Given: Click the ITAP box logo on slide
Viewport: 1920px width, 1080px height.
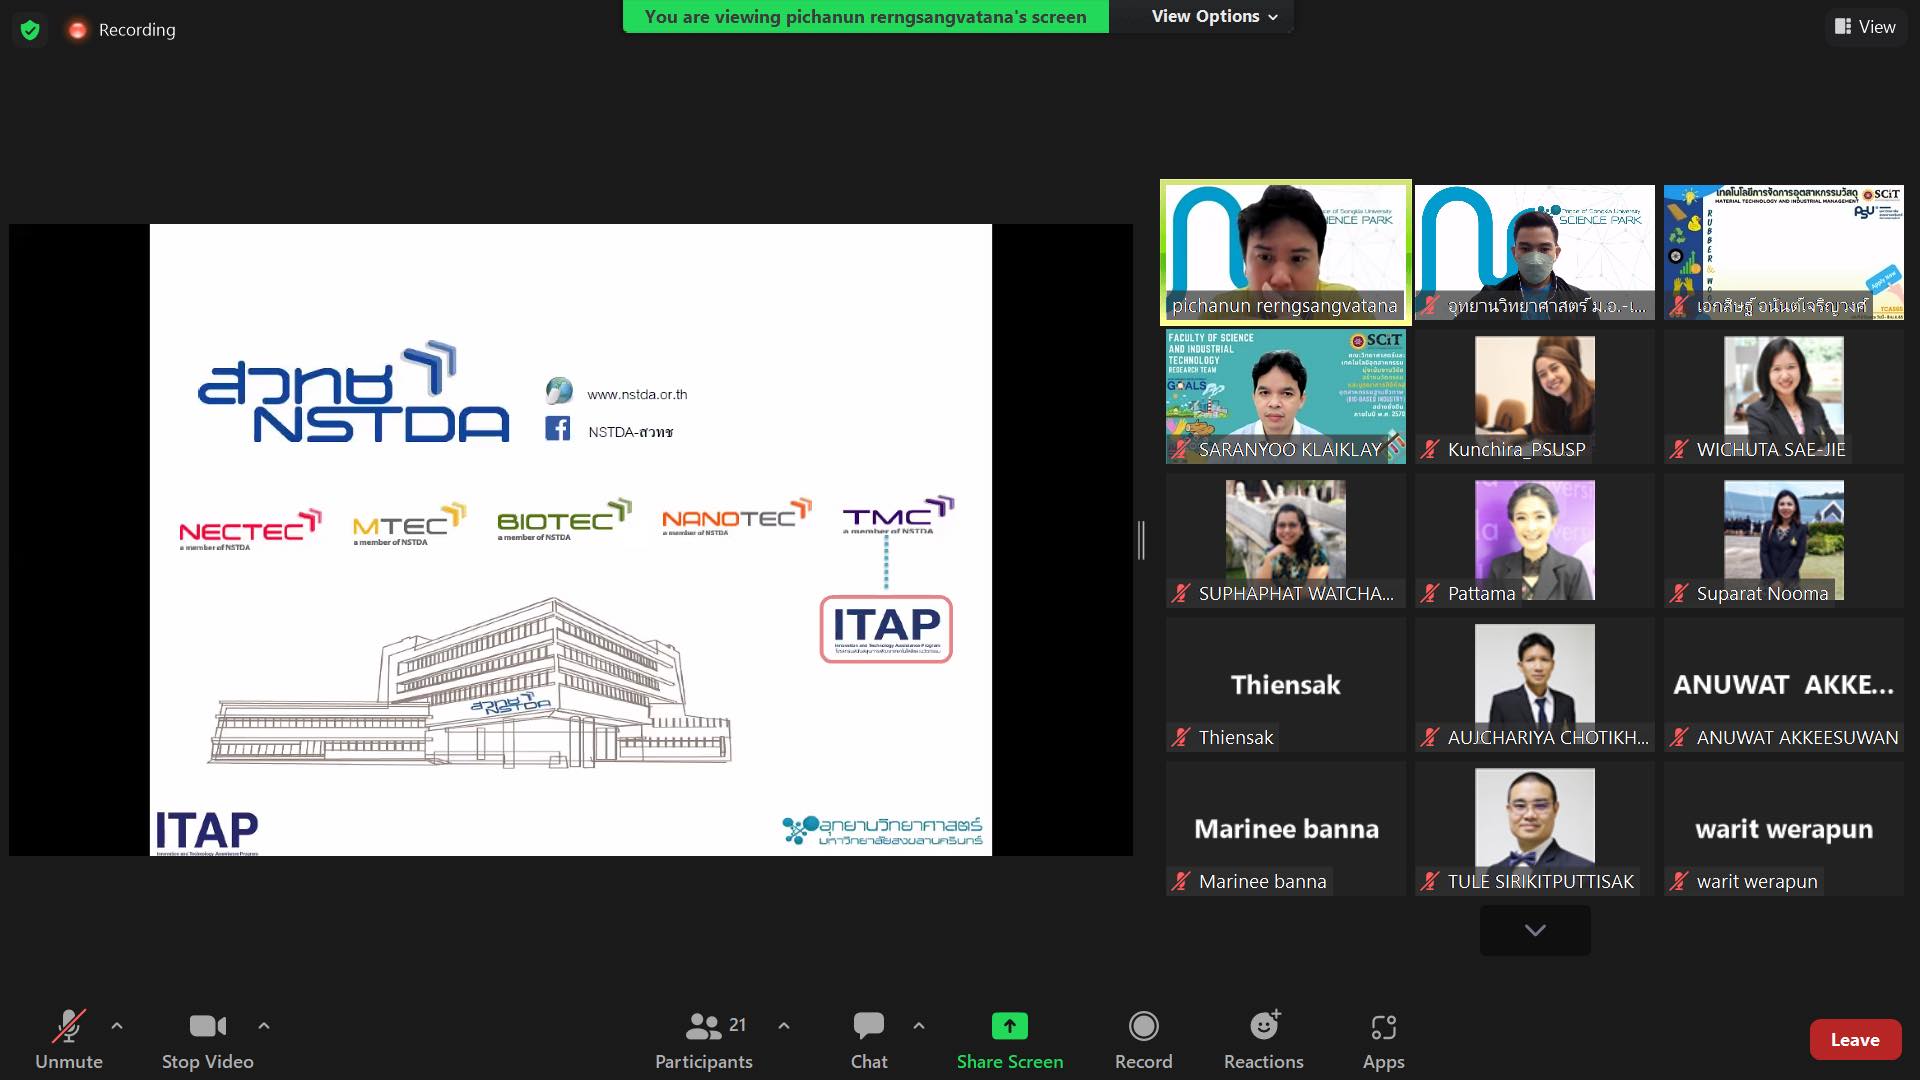Looking at the screenshot, I should (886, 629).
